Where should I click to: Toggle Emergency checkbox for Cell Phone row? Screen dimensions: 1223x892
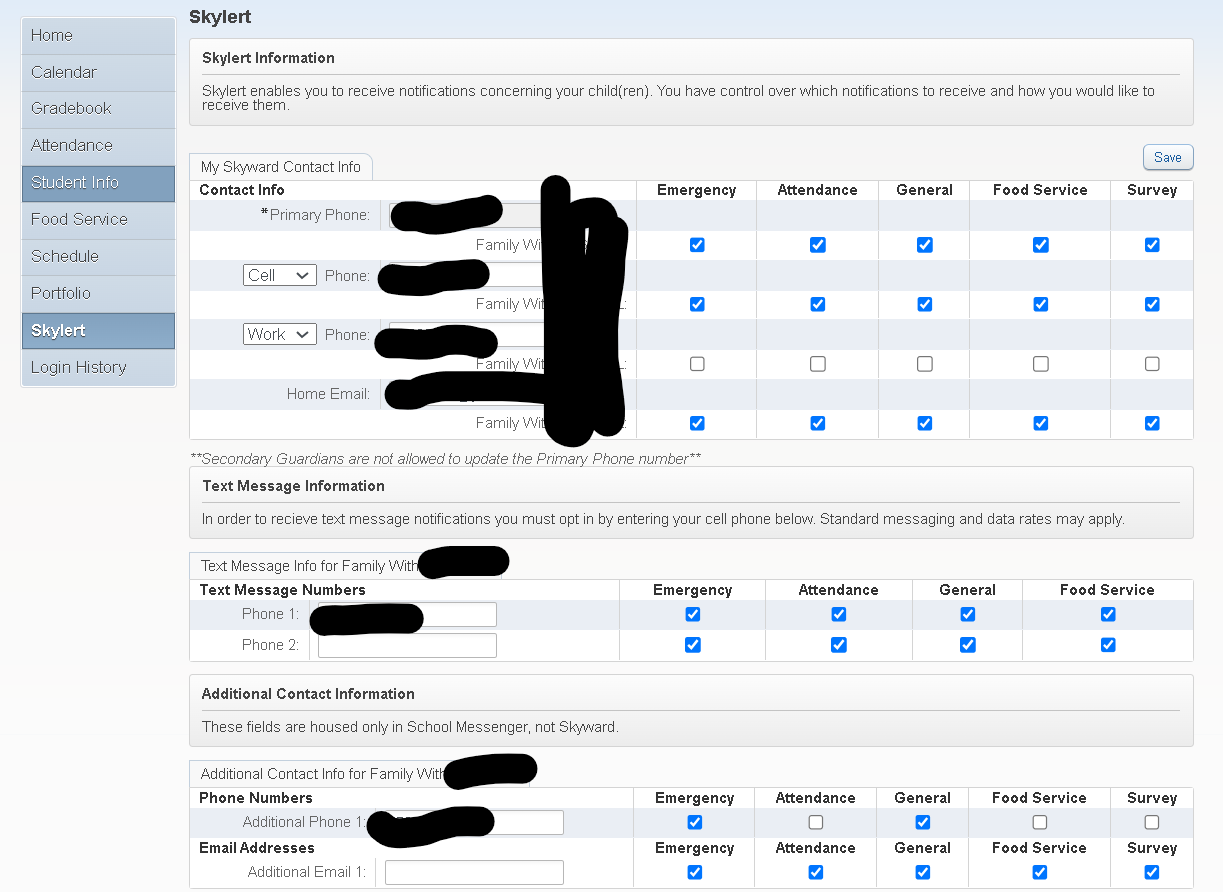pyautogui.click(x=697, y=304)
